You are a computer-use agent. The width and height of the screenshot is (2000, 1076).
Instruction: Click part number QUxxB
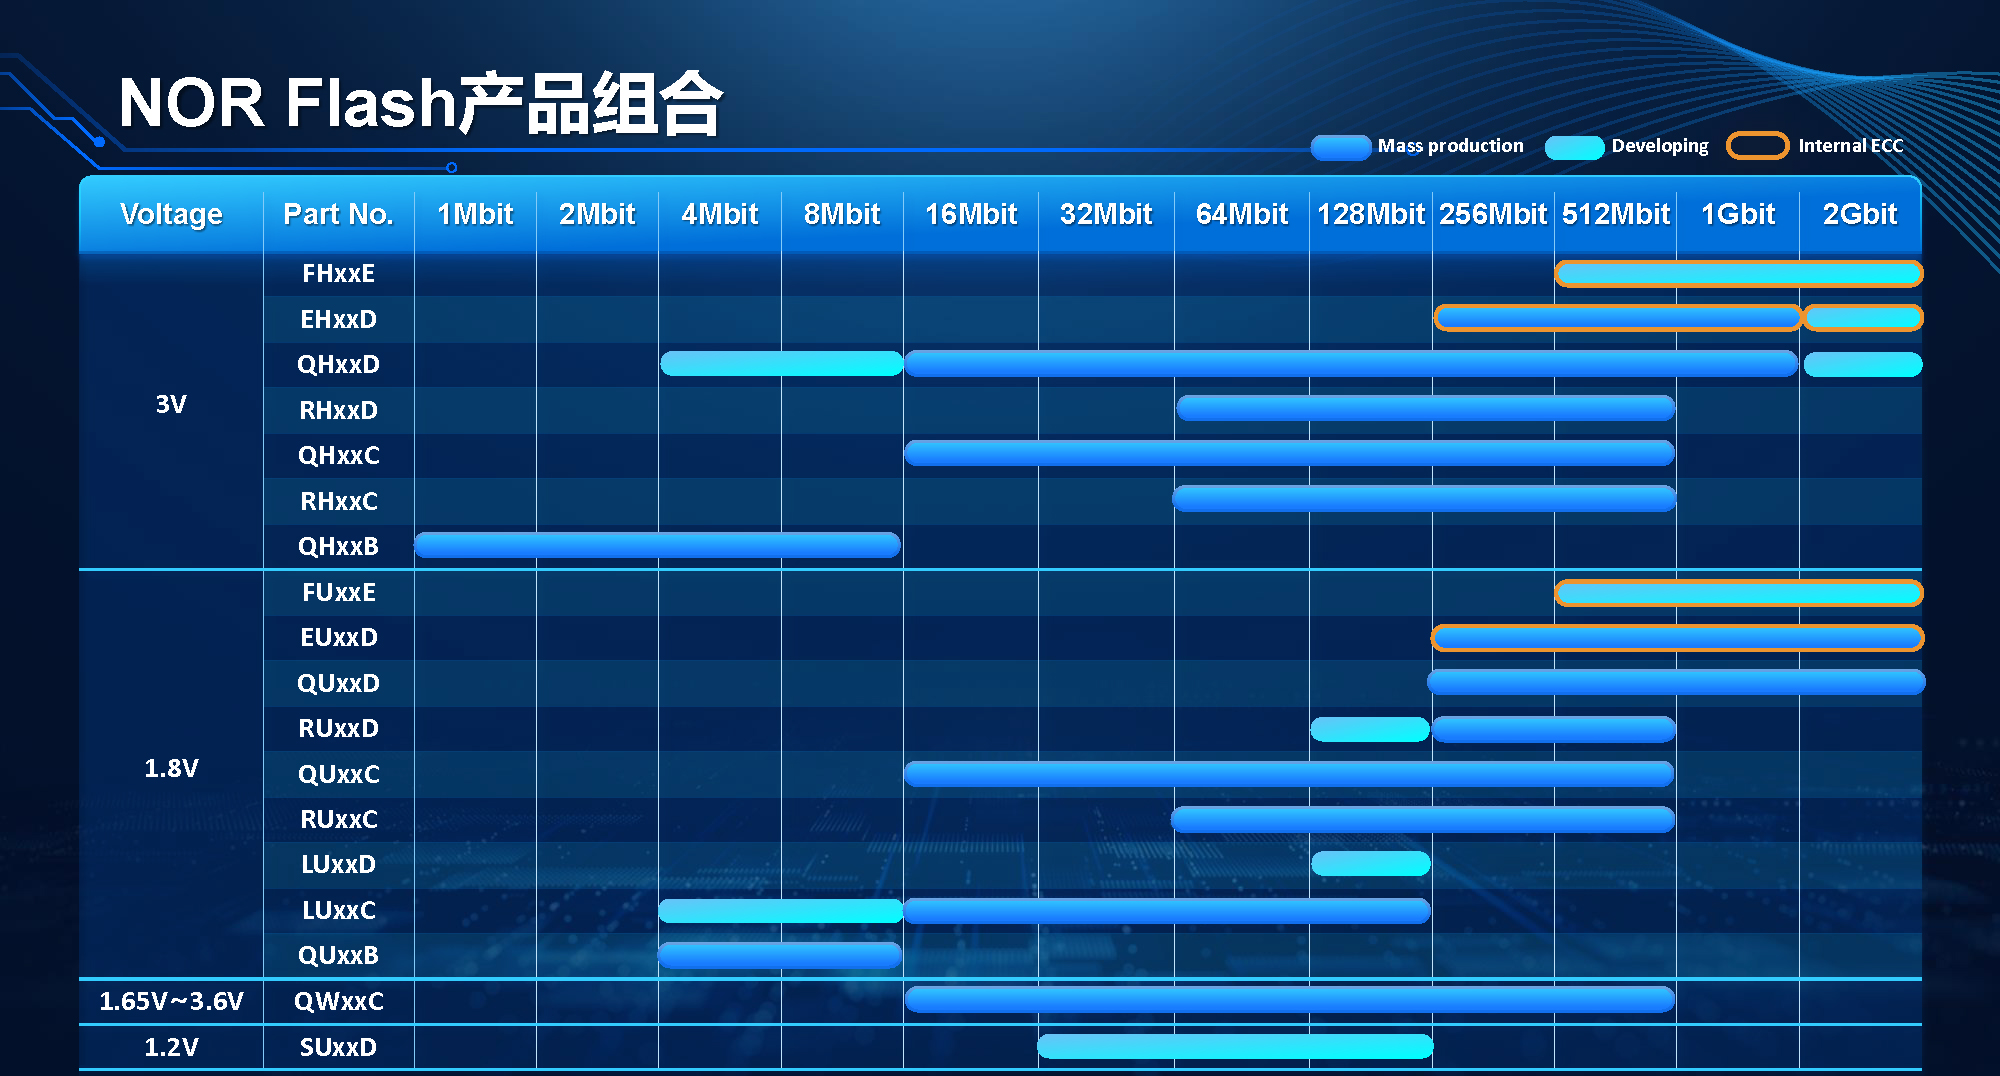click(x=338, y=955)
